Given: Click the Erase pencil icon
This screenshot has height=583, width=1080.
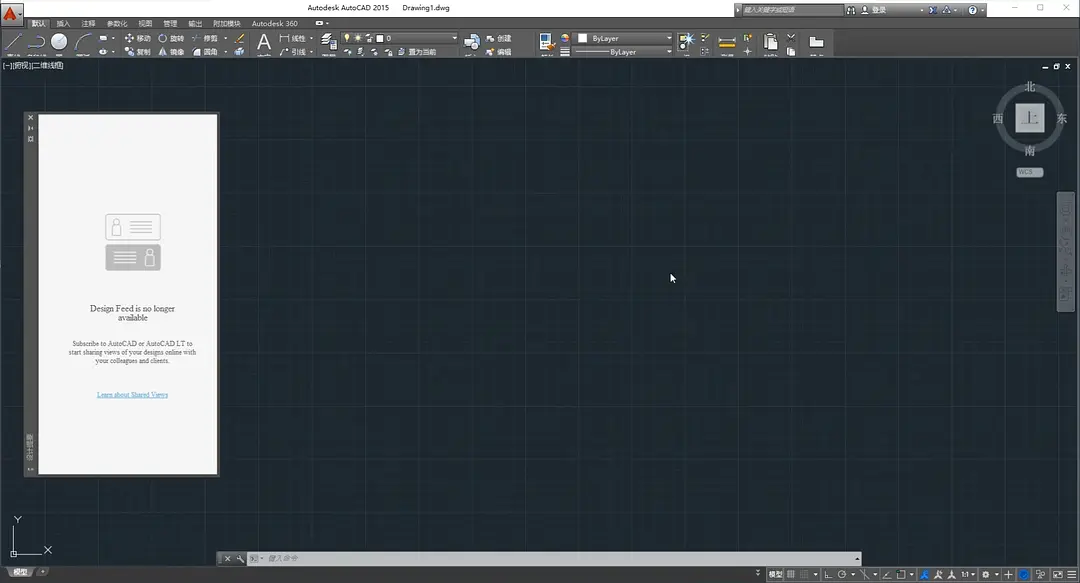Looking at the screenshot, I should [x=239, y=39].
